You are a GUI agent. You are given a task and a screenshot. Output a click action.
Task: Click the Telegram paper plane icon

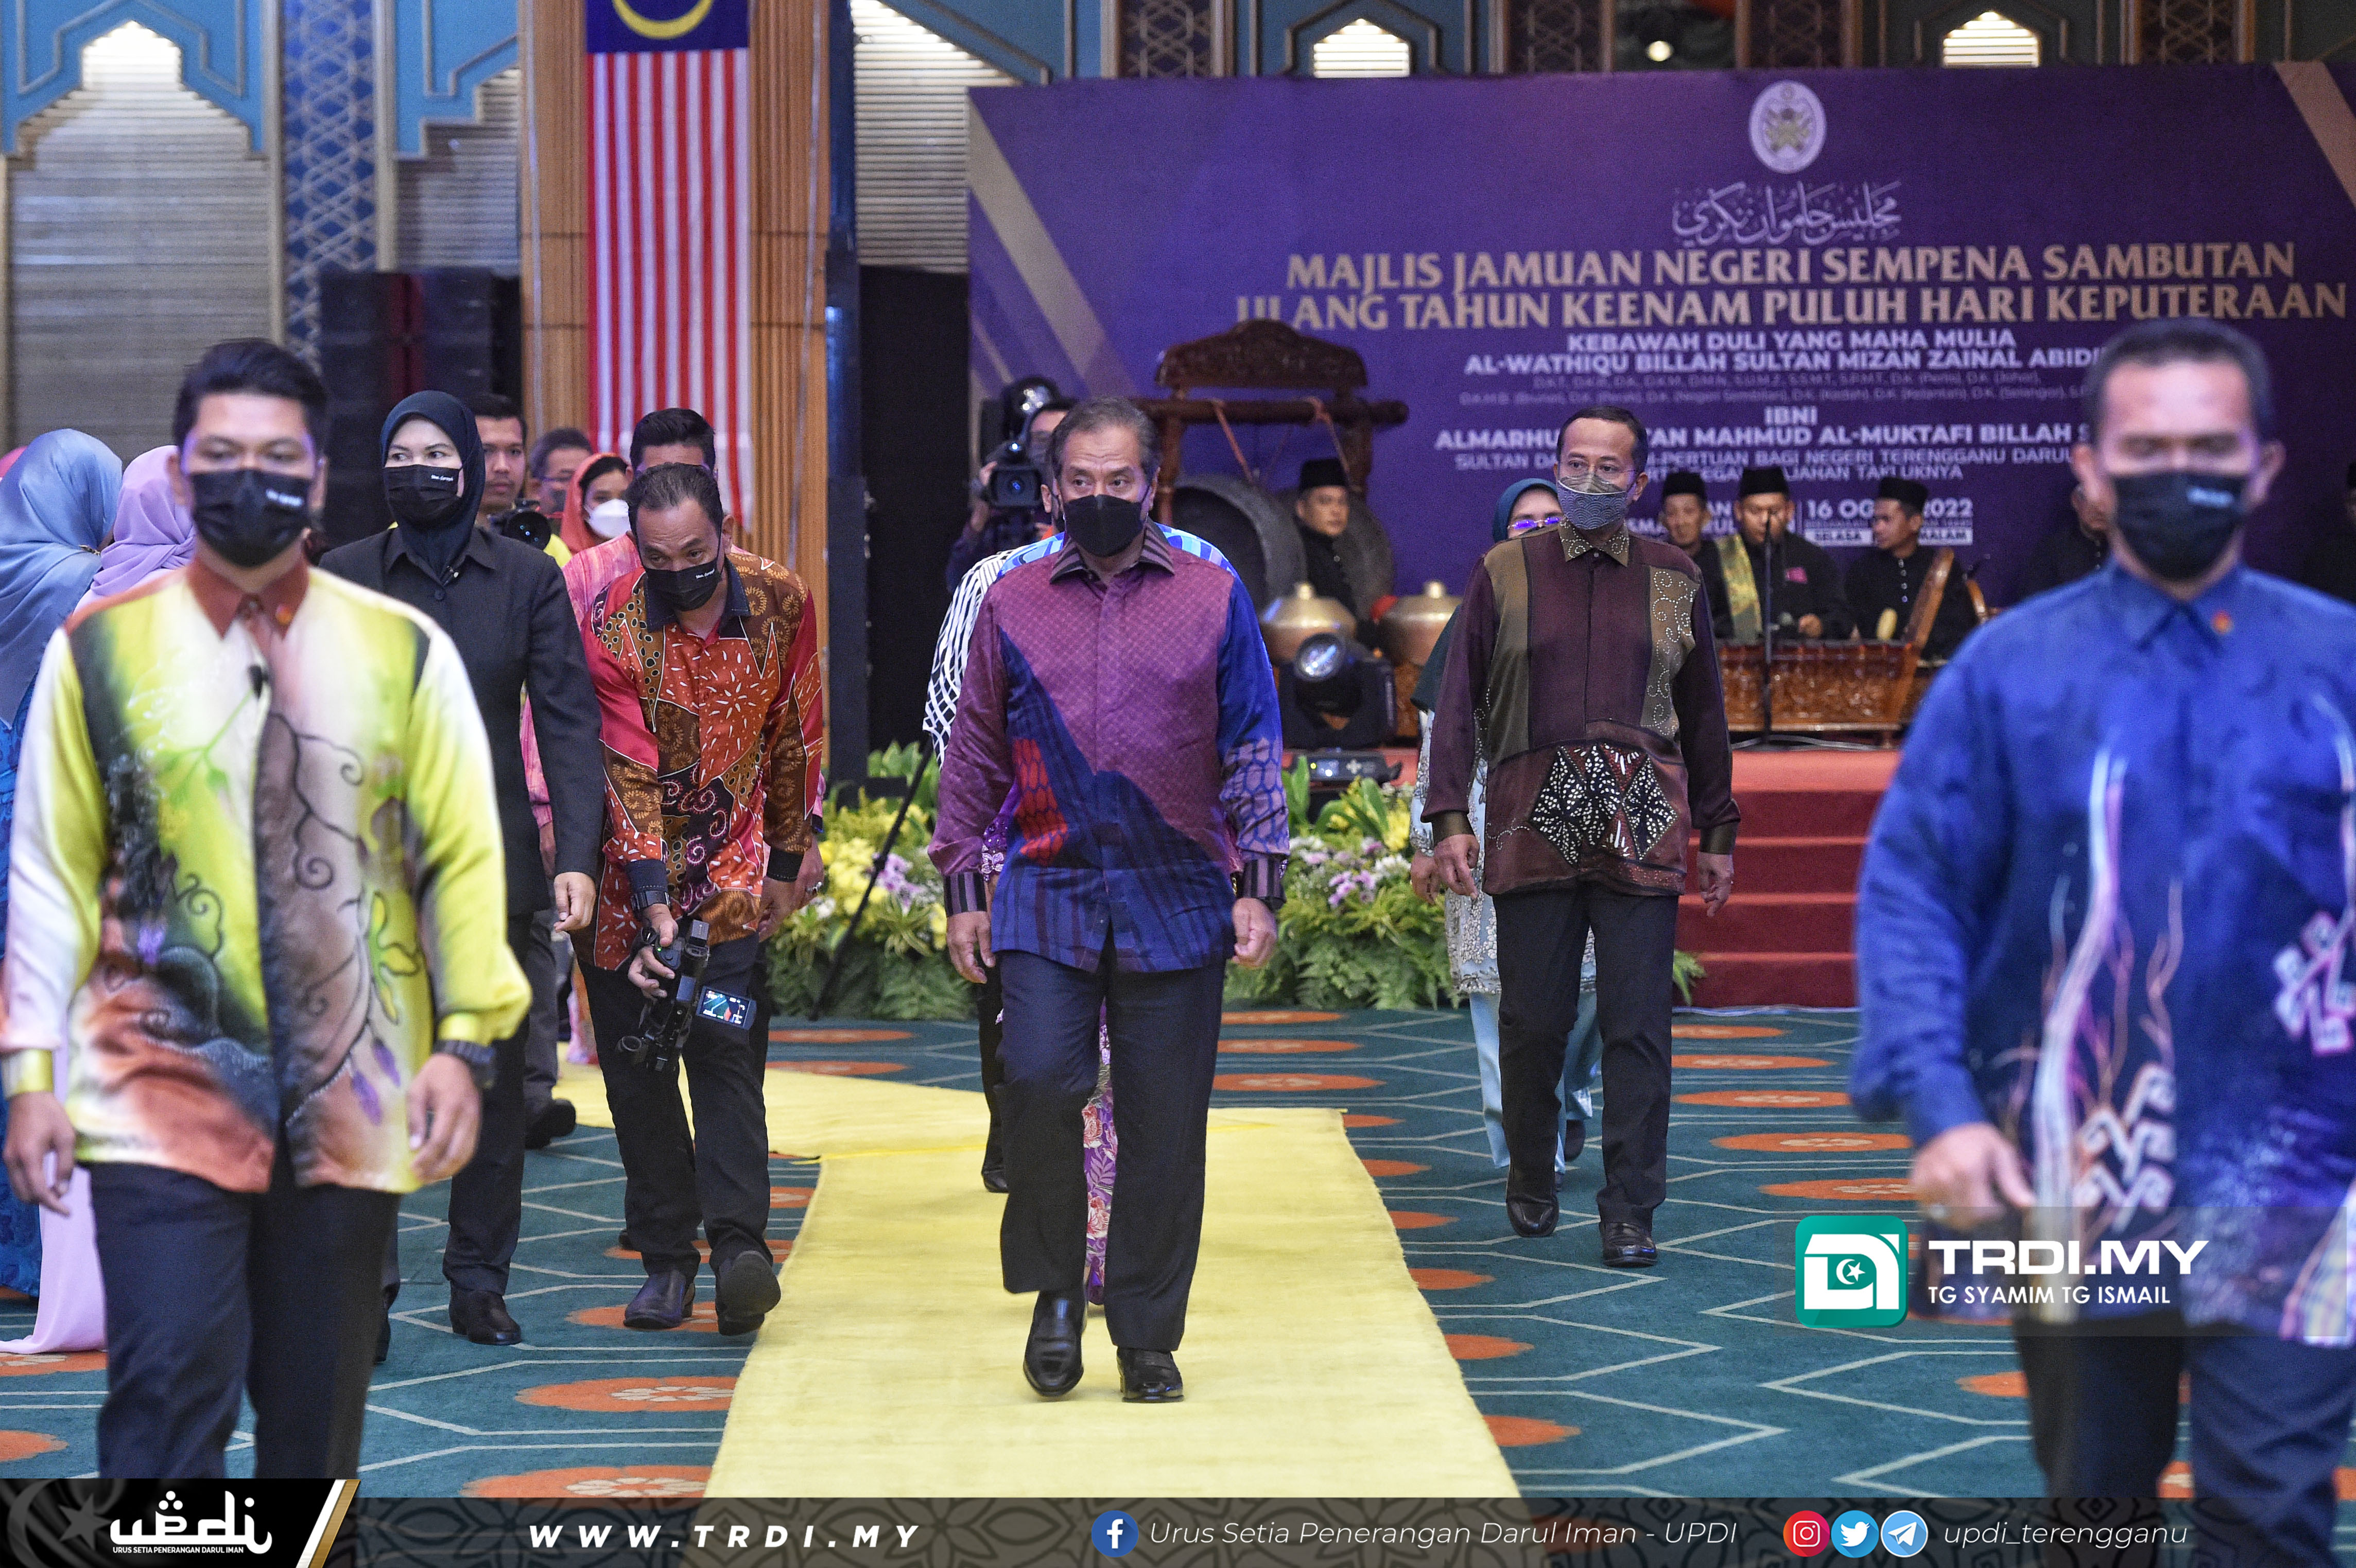tap(1904, 1534)
